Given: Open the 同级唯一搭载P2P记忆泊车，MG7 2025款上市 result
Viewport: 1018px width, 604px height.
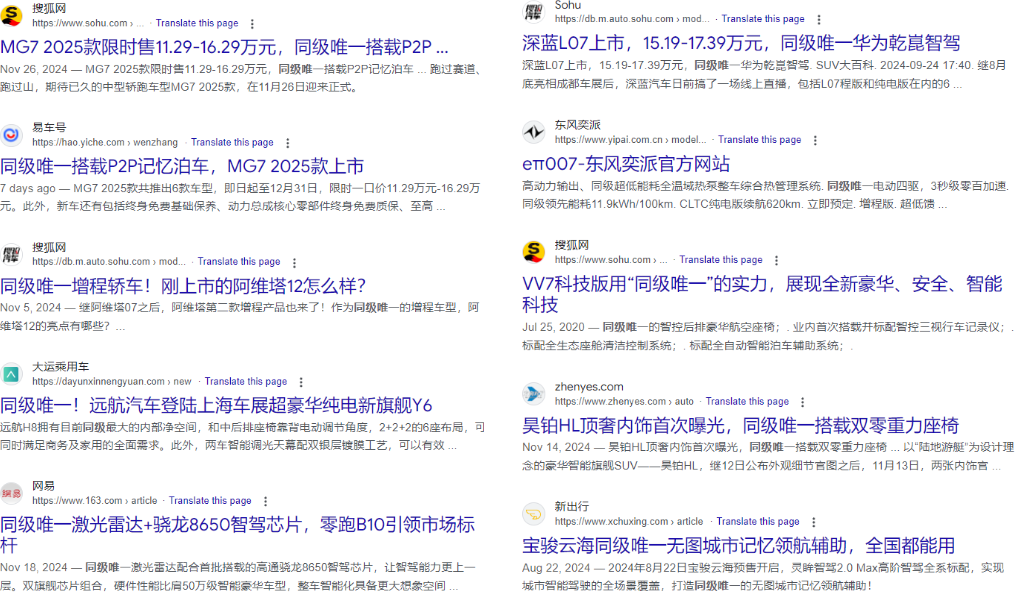Looking at the screenshot, I should (x=182, y=166).
